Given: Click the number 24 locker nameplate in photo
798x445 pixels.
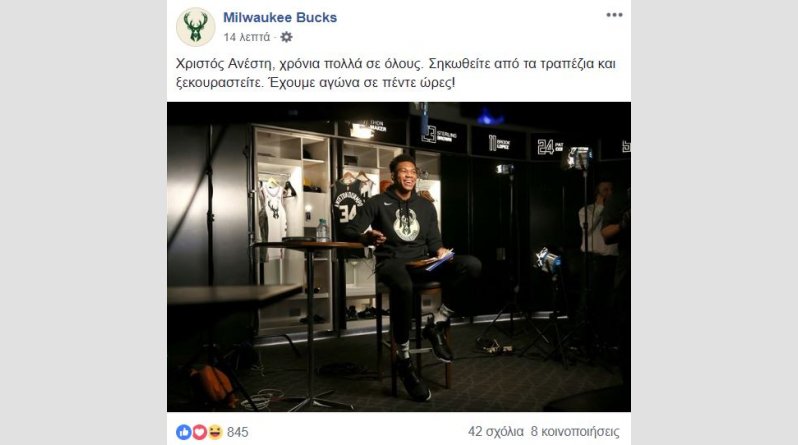Looking at the screenshot, I should 550,147.
